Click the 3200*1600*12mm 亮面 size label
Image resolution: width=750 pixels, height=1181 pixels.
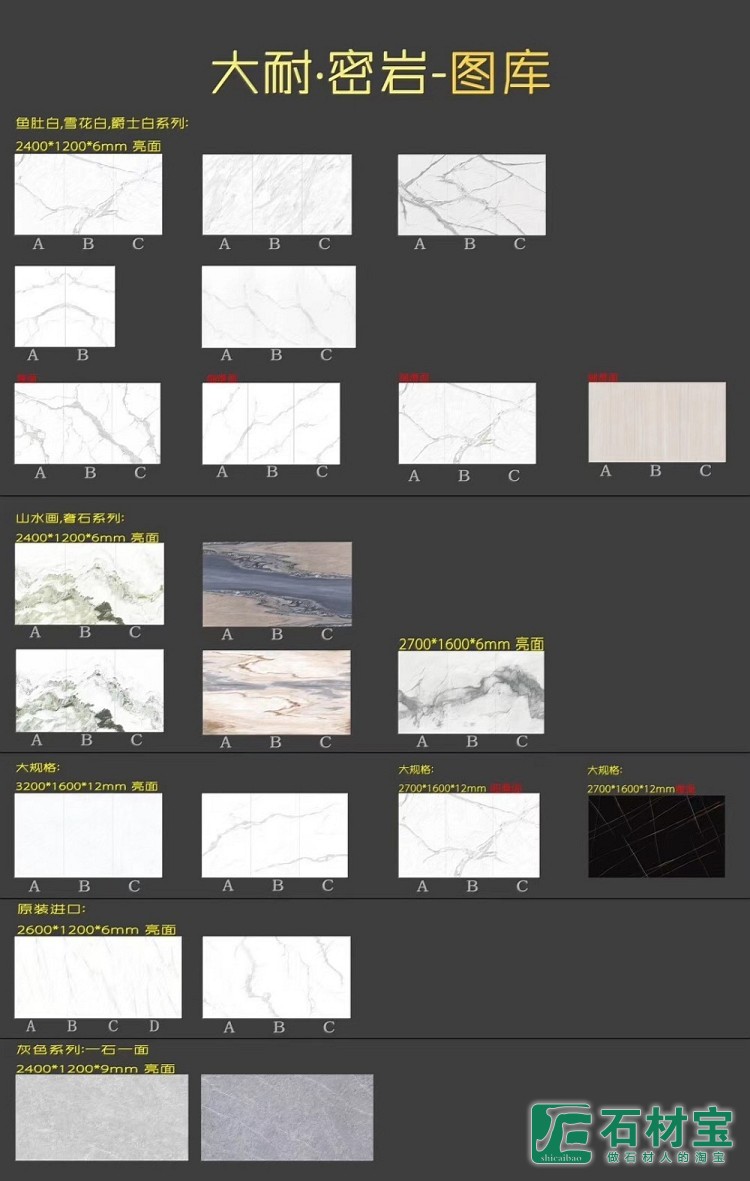point(86,786)
